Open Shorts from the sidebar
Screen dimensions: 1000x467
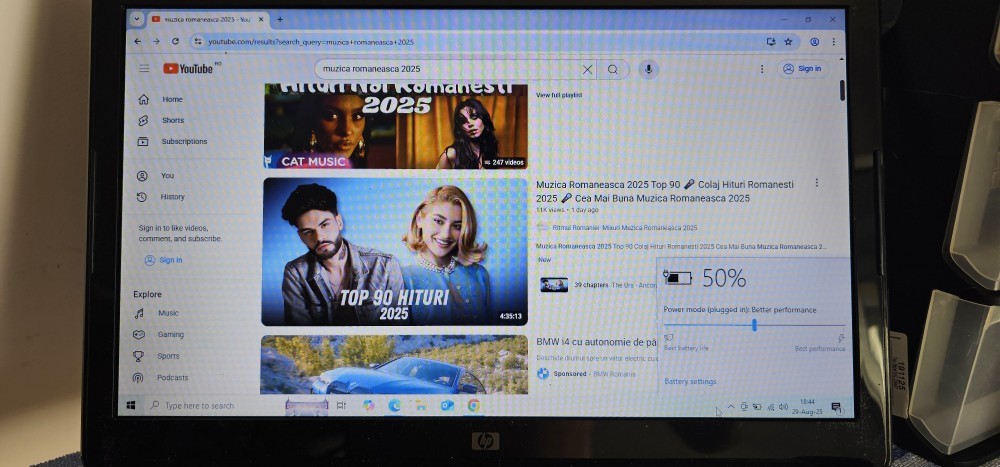172,120
